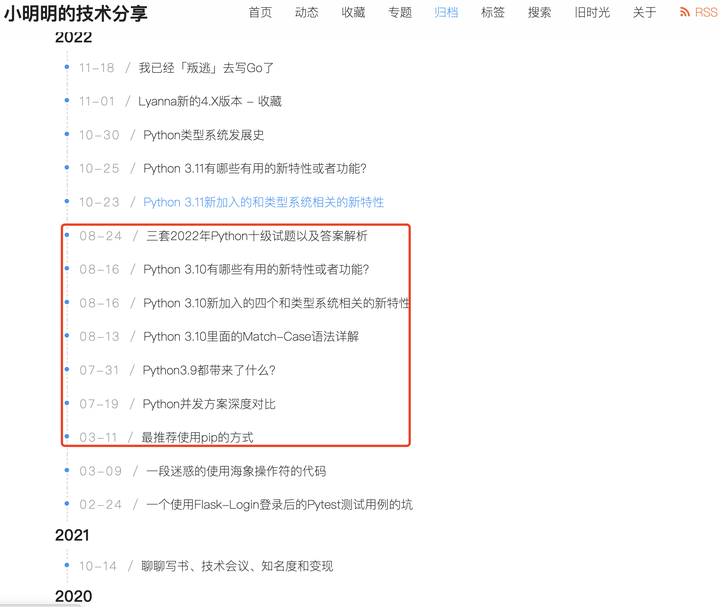Go to the 标签 tags page
This screenshot has width=720, height=607.
point(493,12)
